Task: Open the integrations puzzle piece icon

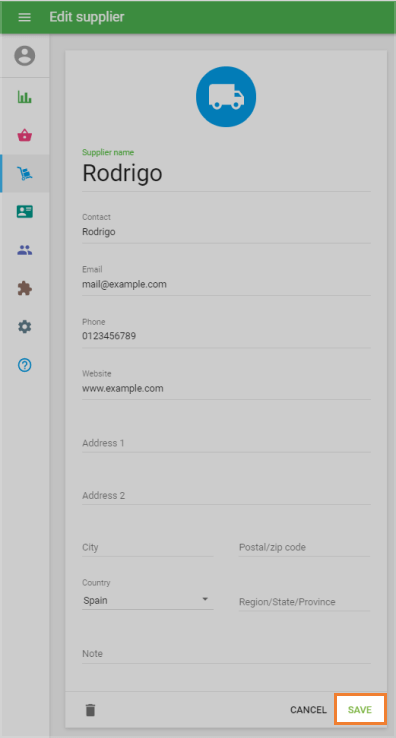Action: pyautogui.click(x=24, y=288)
